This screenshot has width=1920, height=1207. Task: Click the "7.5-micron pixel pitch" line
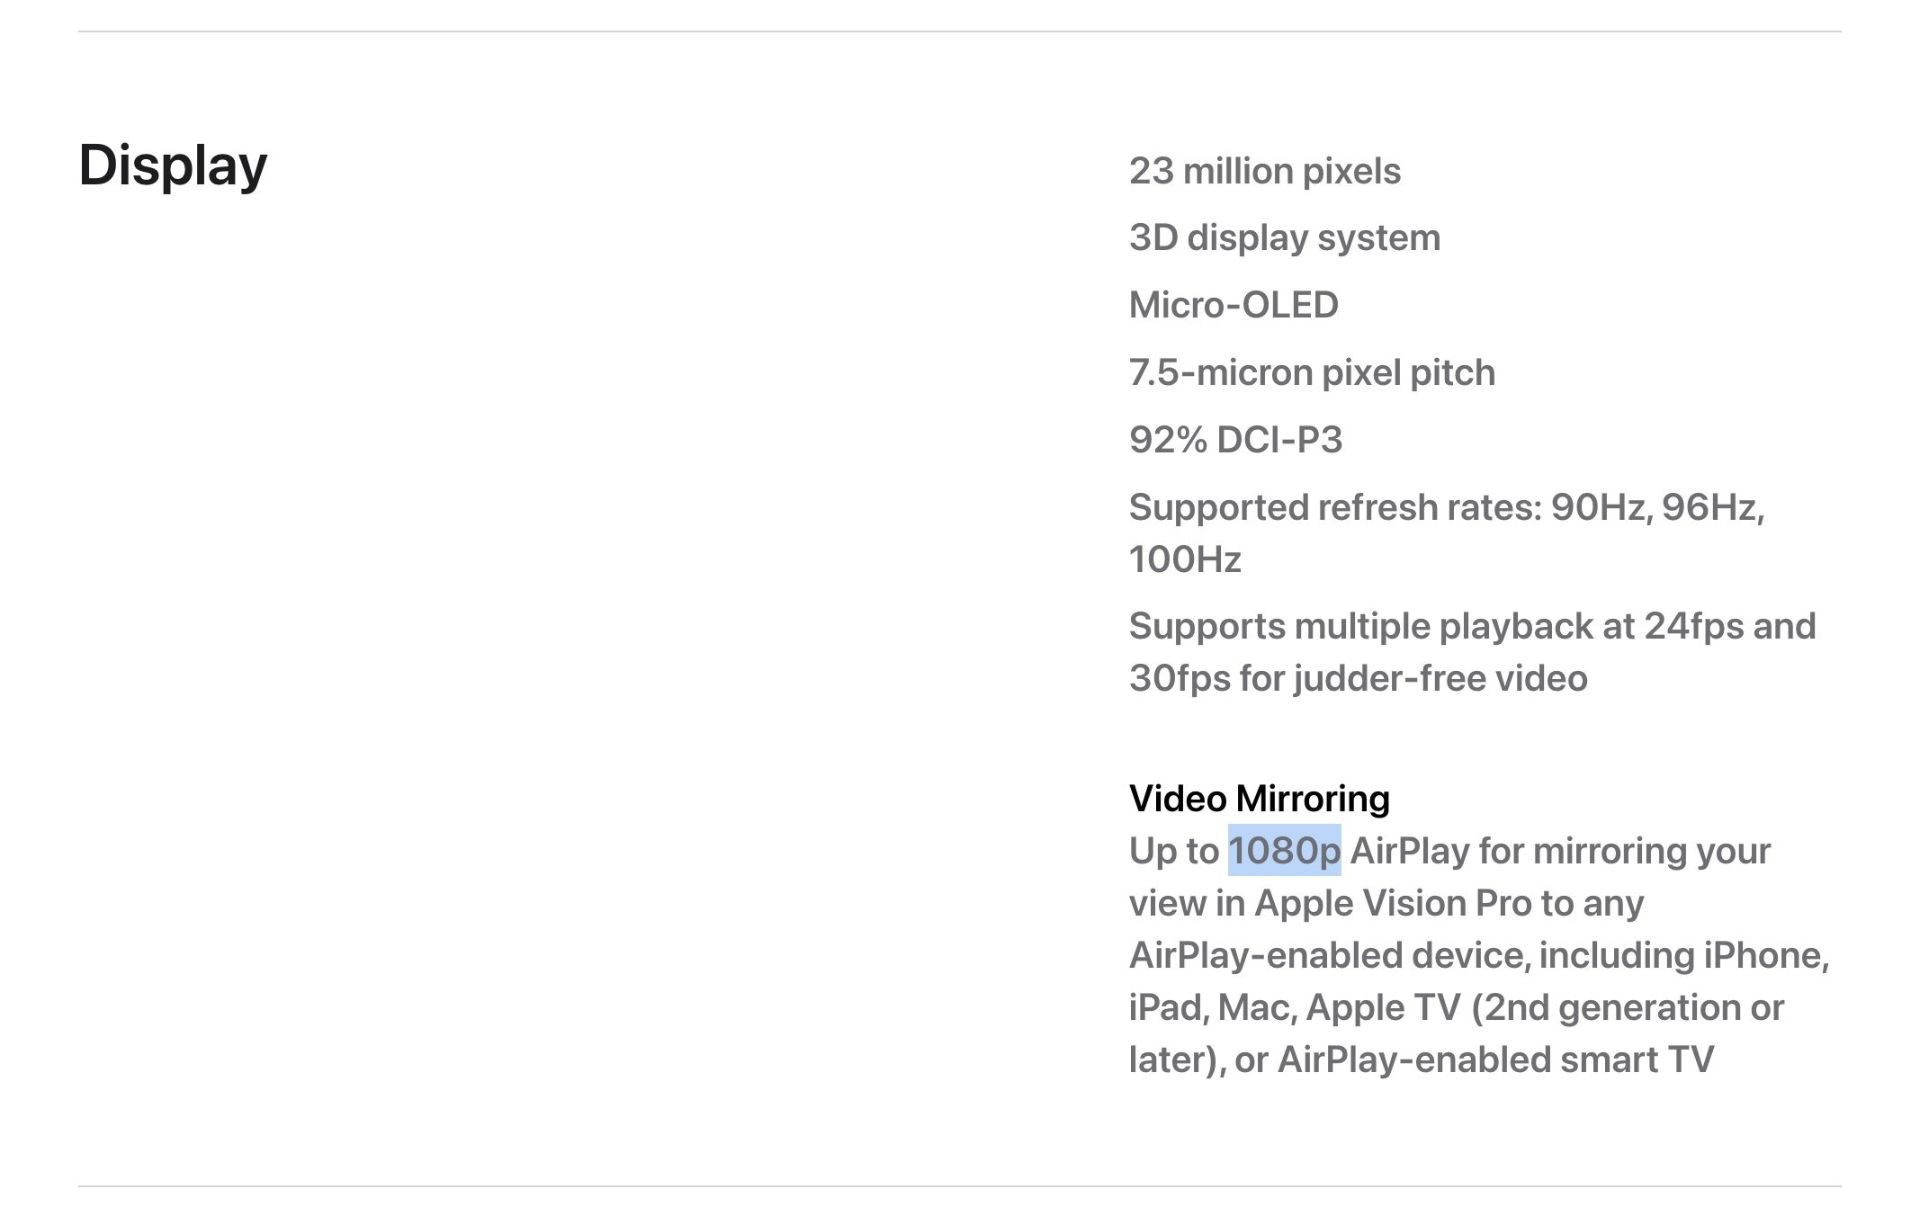[x=1311, y=373]
